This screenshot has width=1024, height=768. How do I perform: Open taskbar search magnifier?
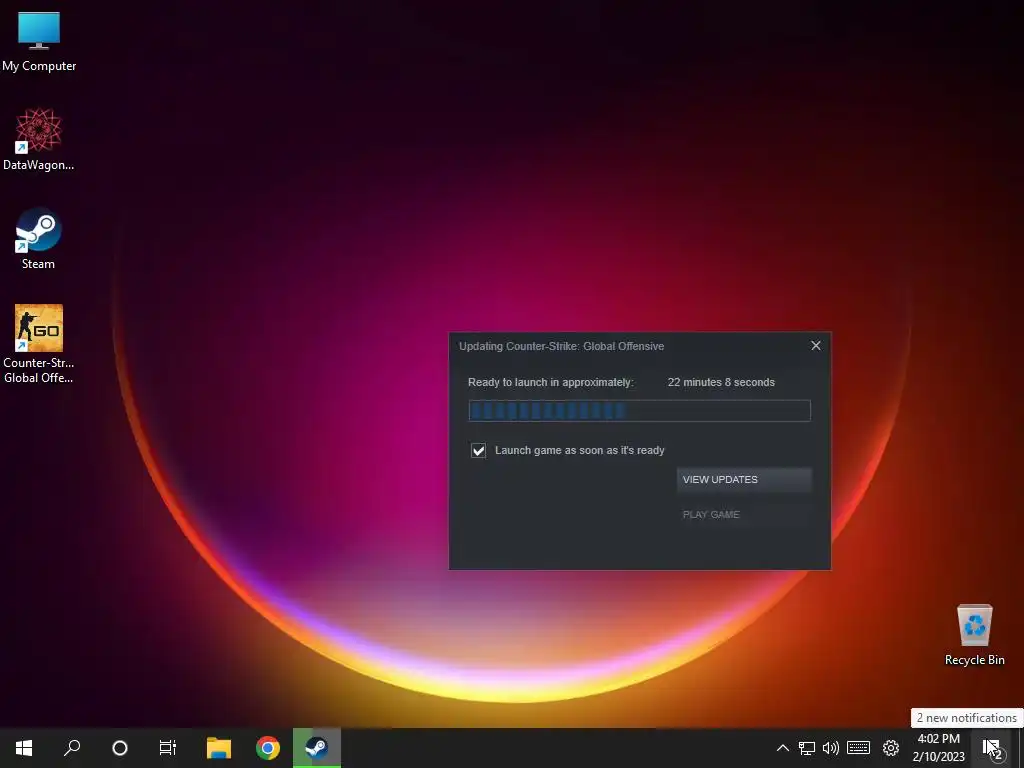point(72,748)
